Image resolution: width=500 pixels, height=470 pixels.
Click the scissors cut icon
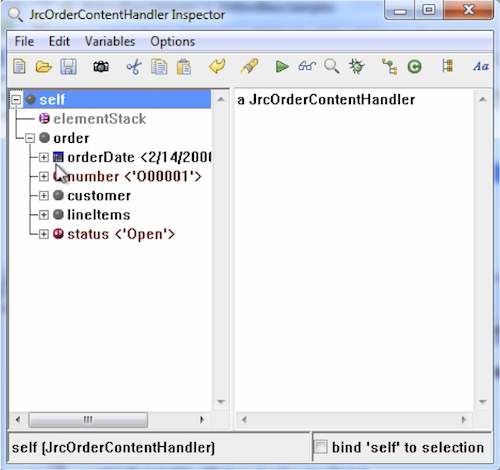[x=134, y=67]
